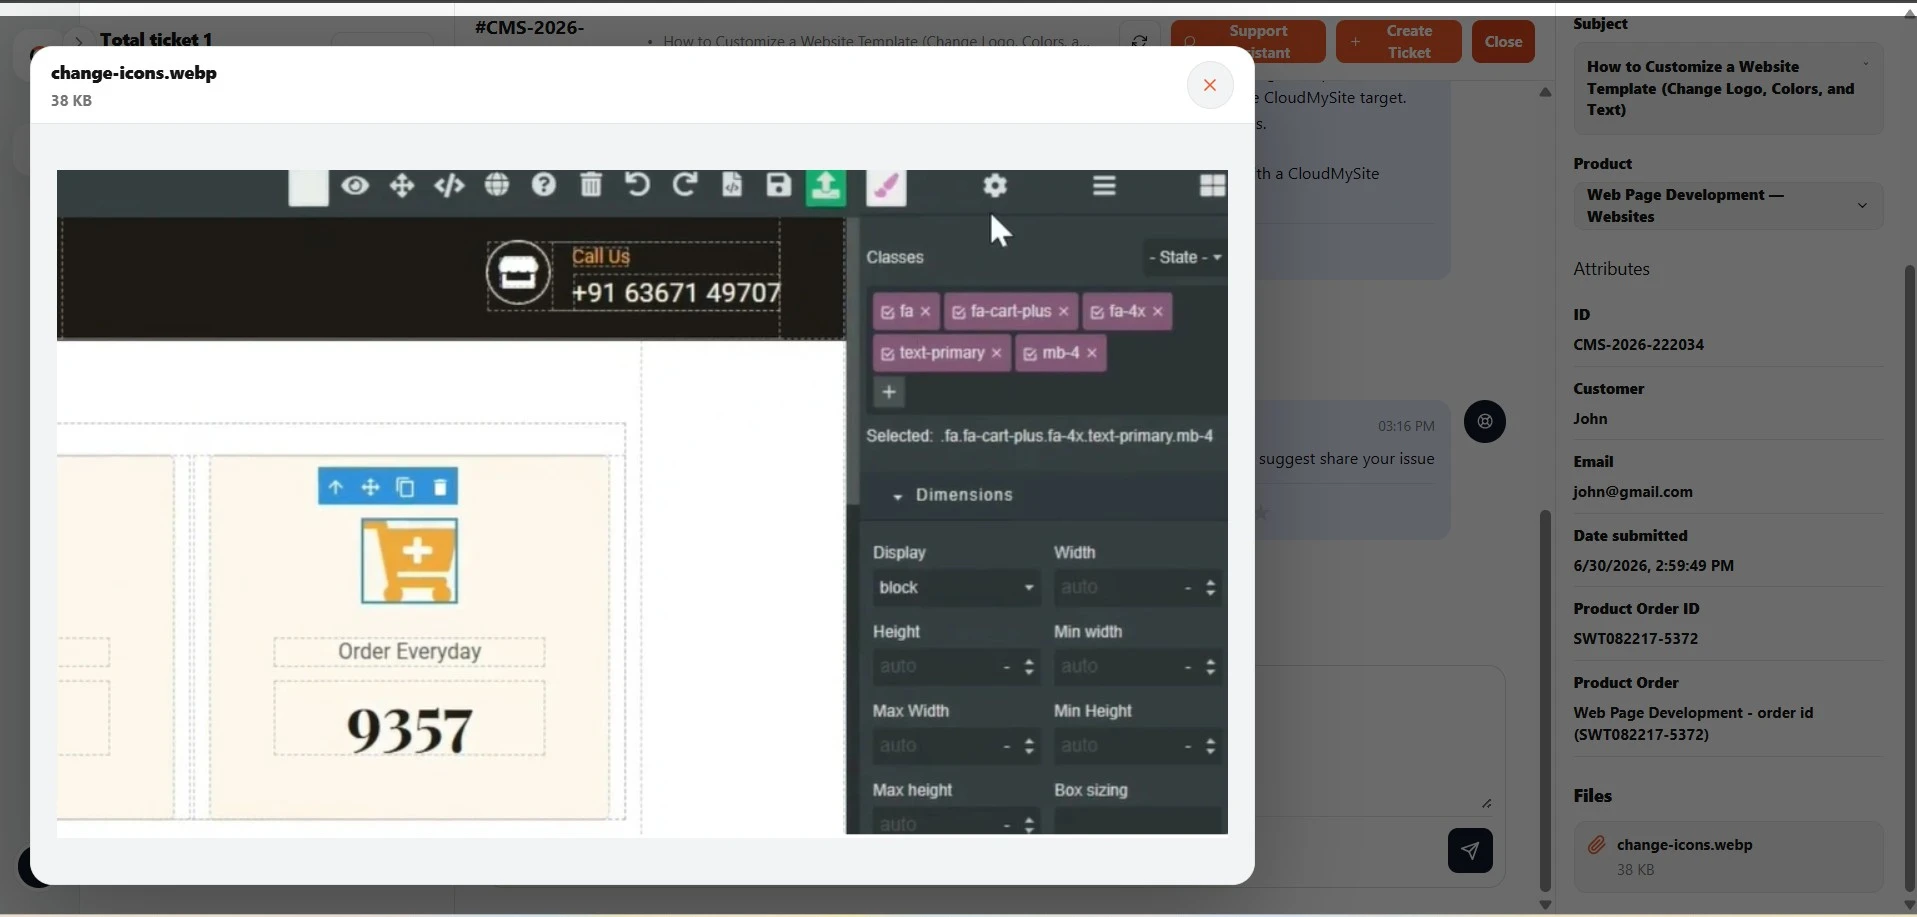The image size is (1917, 917).
Task: Toggle the fa class checkbox
Action: tap(886, 313)
